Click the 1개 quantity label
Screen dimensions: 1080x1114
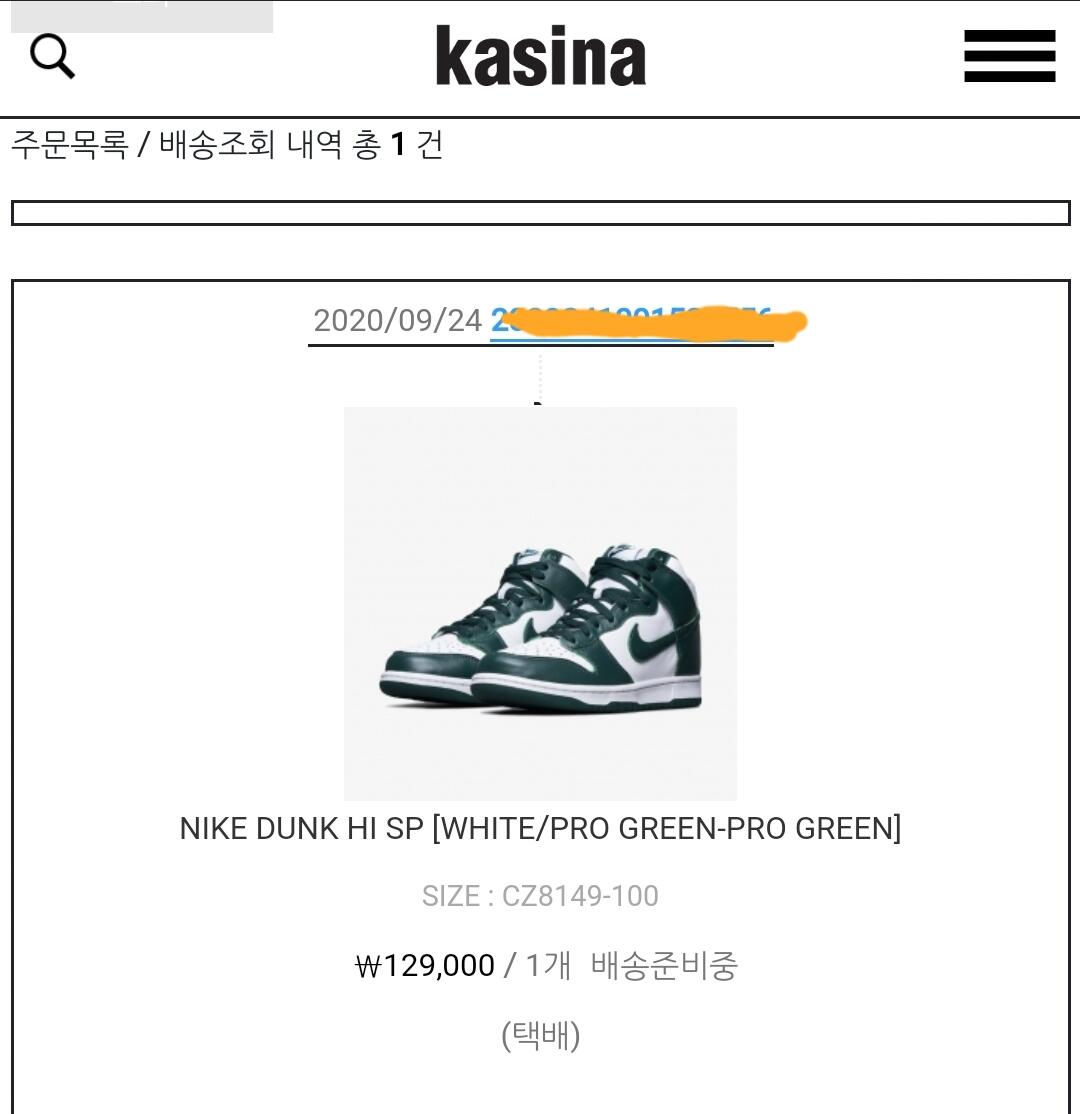point(548,966)
